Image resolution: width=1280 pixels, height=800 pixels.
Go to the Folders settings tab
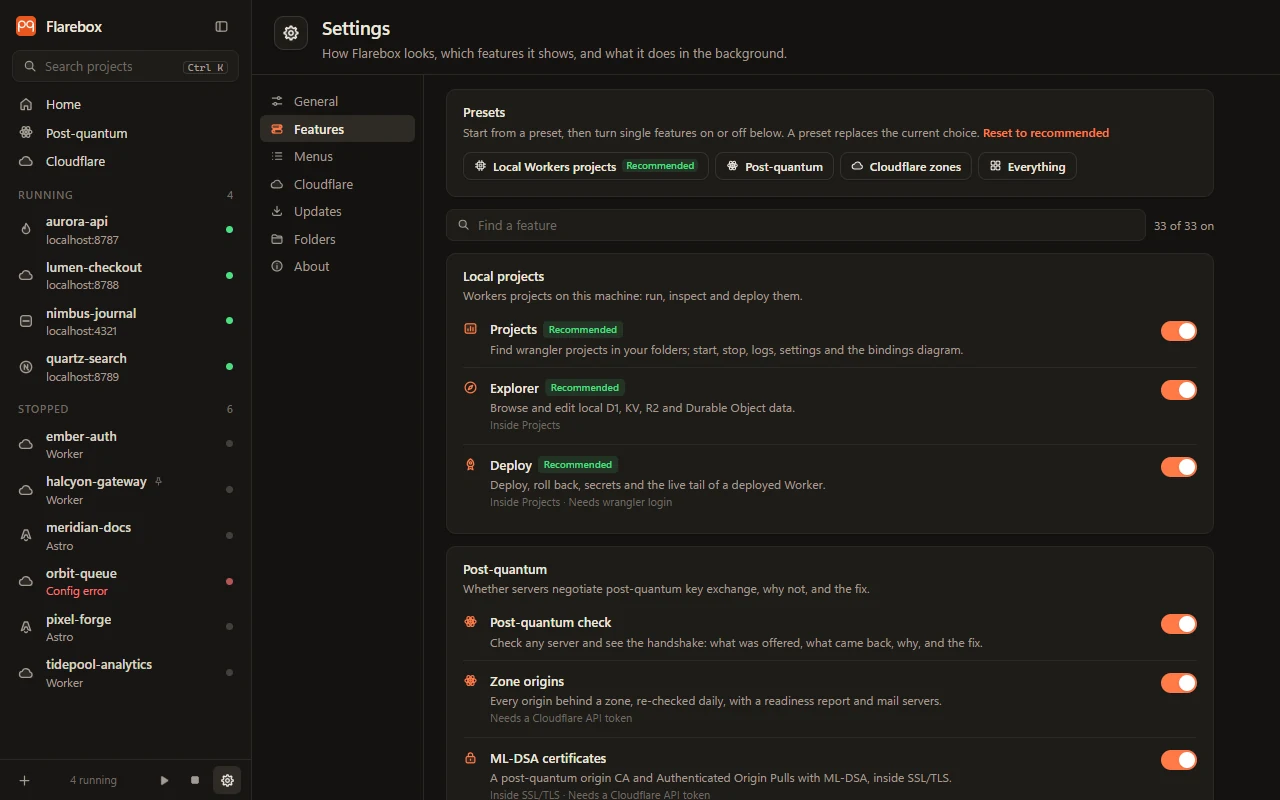(337, 239)
